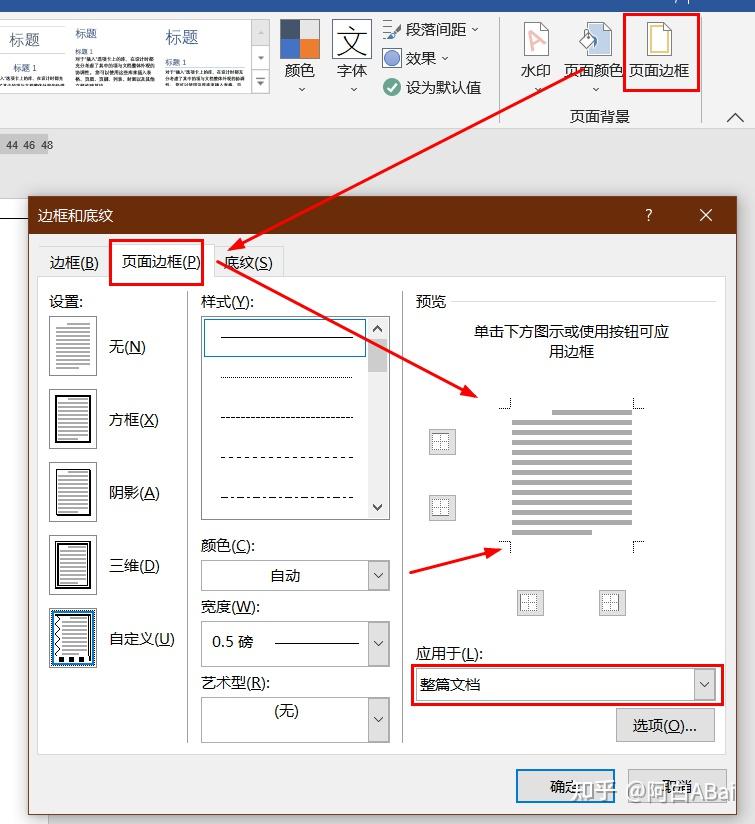This screenshot has width=755, height=824.
Task: Toggle bottom border button in preview
Action: tap(442, 508)
